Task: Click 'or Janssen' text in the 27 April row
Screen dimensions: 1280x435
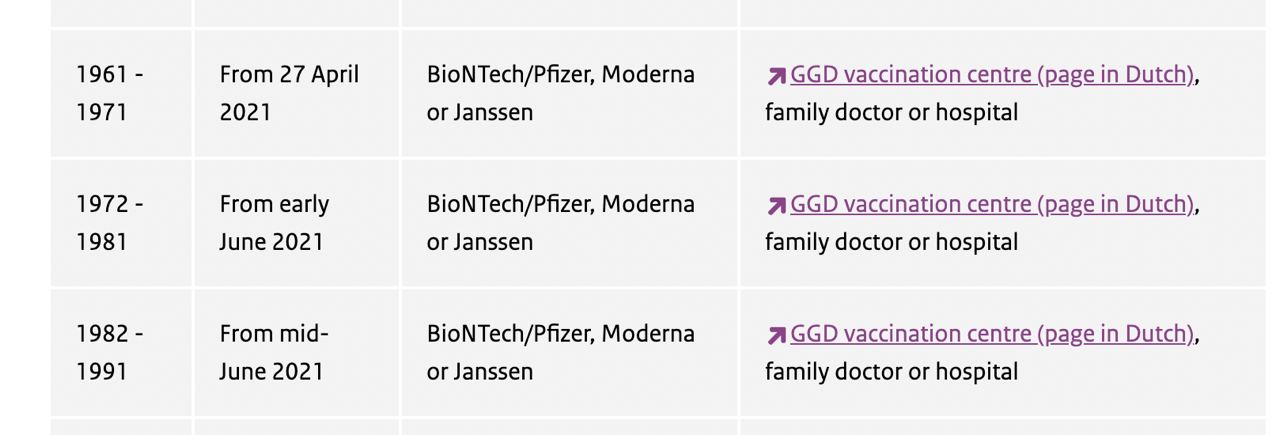Action: pyautogui.click(x=480, y=112)
